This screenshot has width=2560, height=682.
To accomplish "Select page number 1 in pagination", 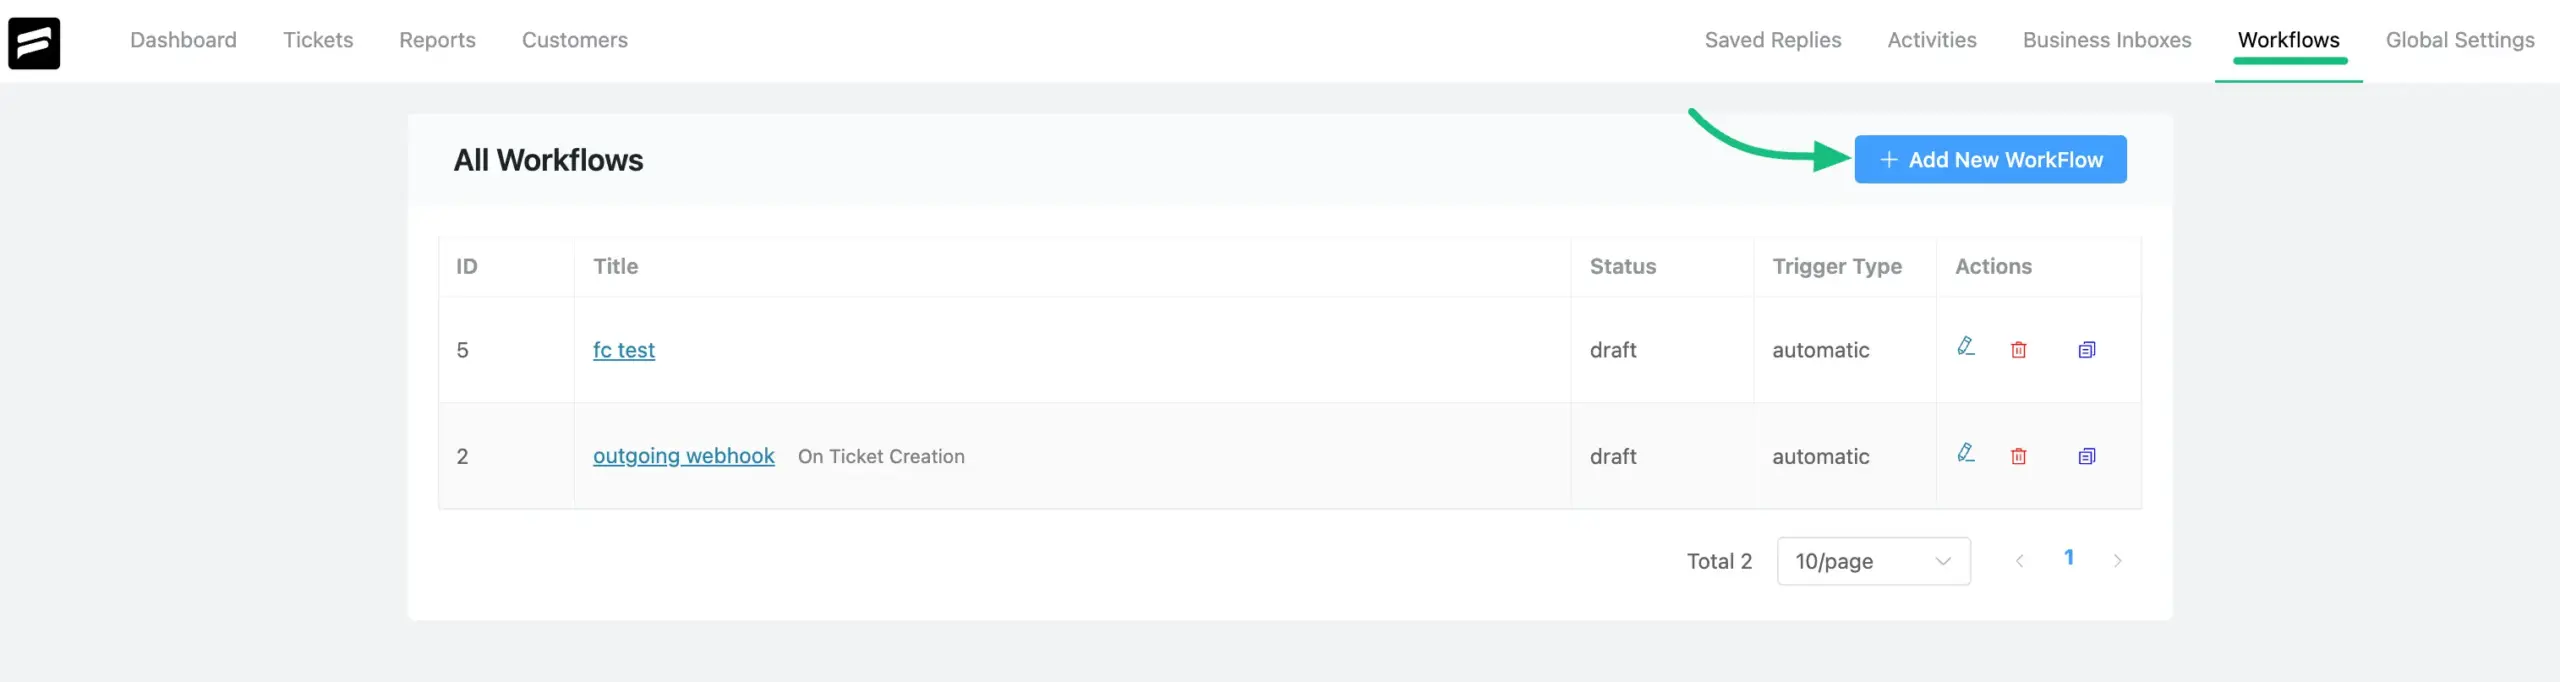I will coord(2068,558).
